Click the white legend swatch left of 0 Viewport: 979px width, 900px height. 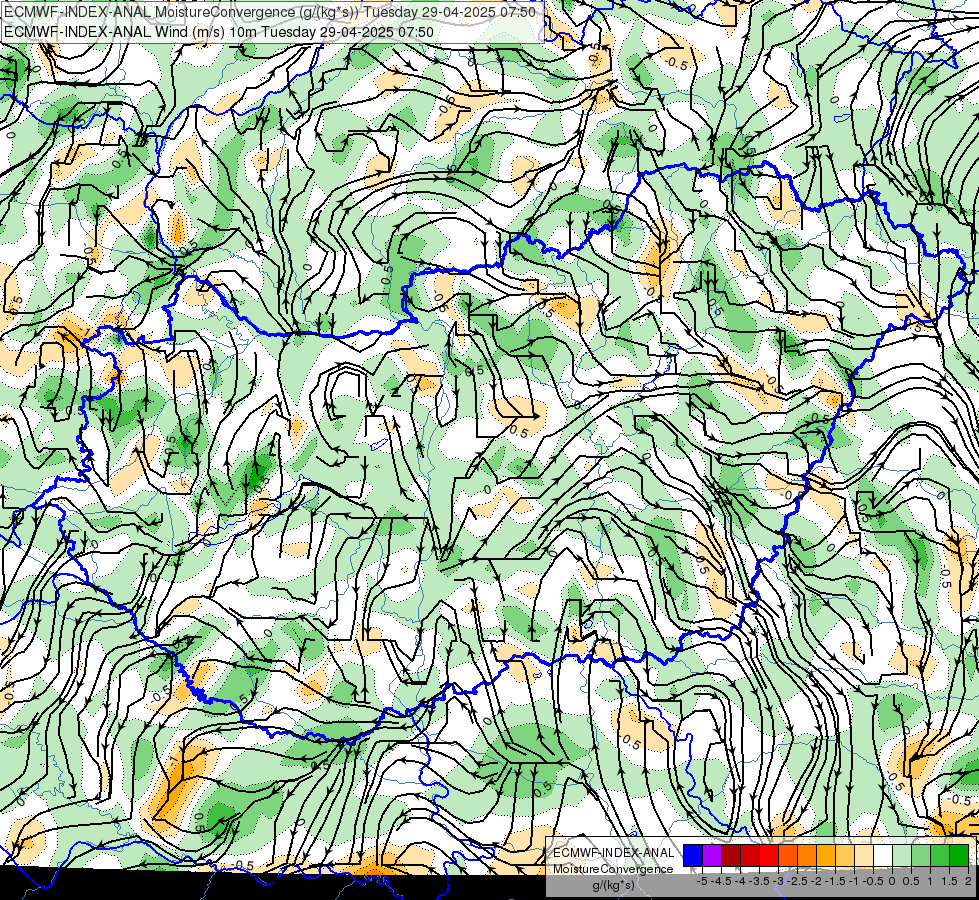[883, 856]
